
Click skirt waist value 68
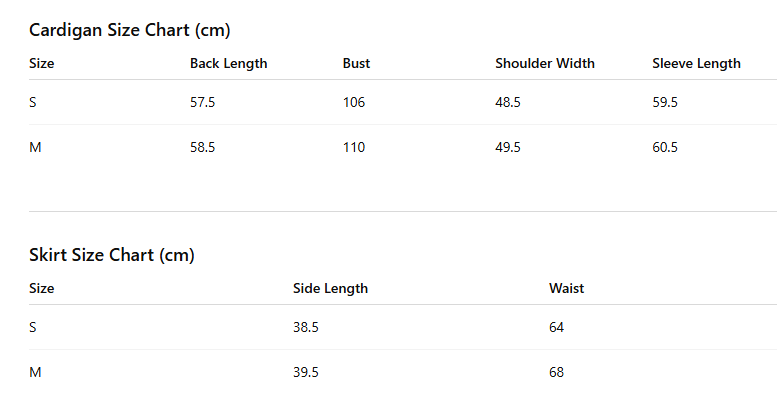[556, 372]
